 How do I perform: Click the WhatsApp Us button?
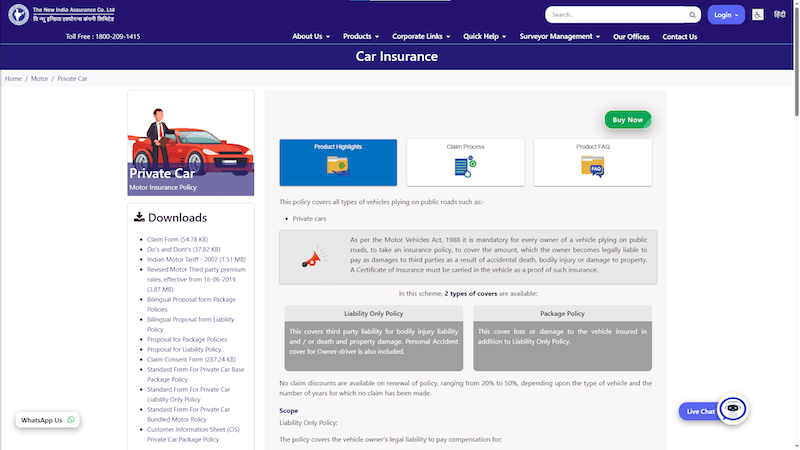pos(47,420)
